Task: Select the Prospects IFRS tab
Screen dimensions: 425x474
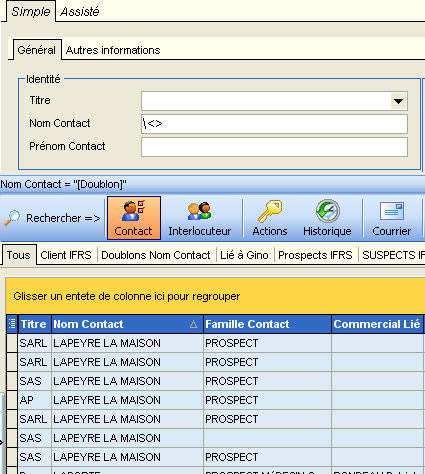Action: pyautogui.click(x=315, y=255)
